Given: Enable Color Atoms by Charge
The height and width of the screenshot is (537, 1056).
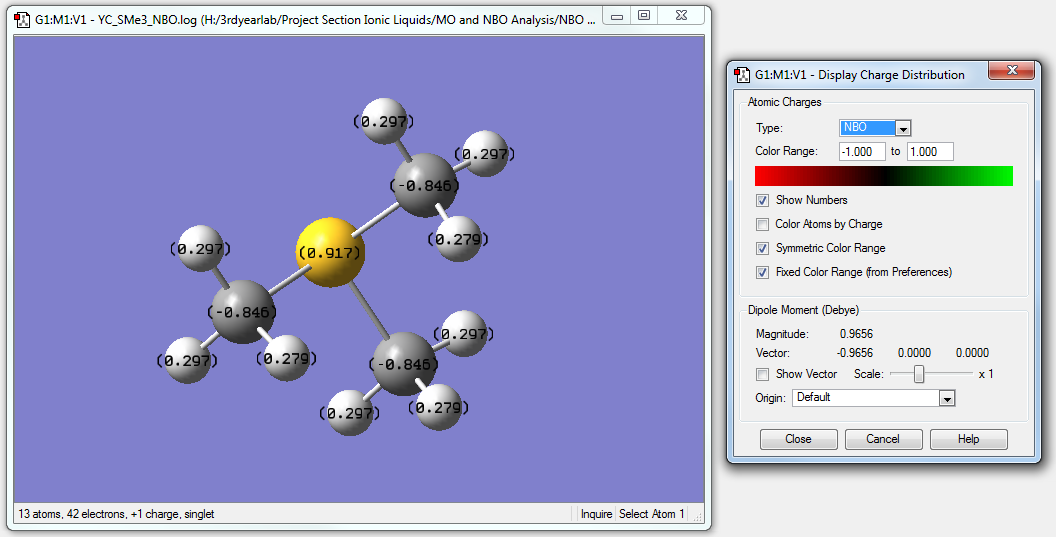Looking at the screenshot, I should 763,224.
